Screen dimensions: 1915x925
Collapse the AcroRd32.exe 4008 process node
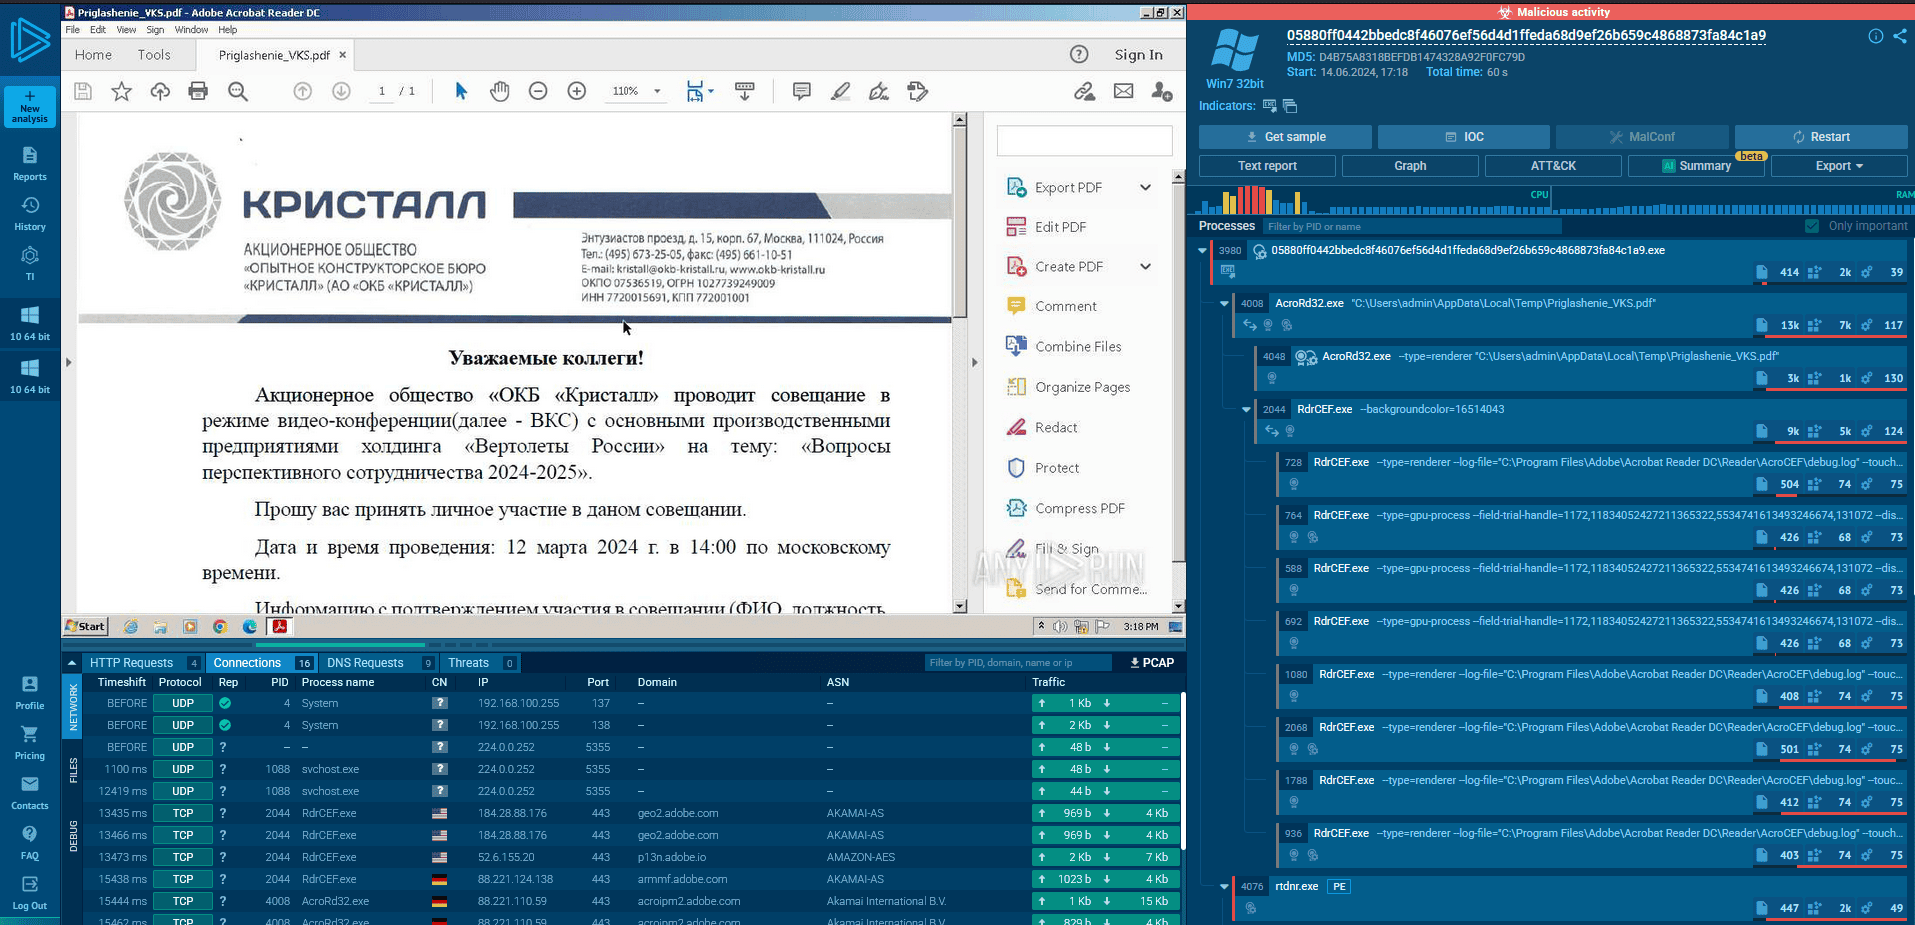pyautogui.click(x=1224, y=303)
